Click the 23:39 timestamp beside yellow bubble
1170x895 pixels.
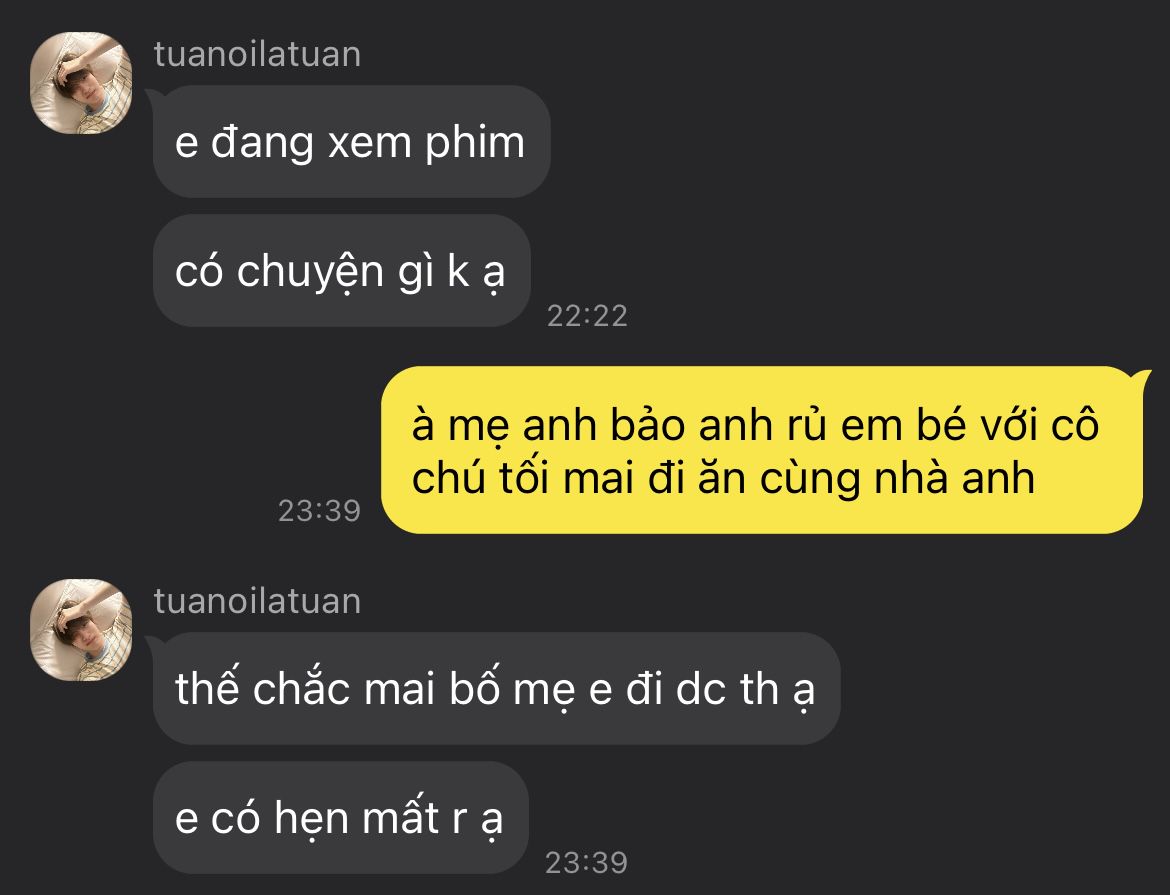[319, 511]
